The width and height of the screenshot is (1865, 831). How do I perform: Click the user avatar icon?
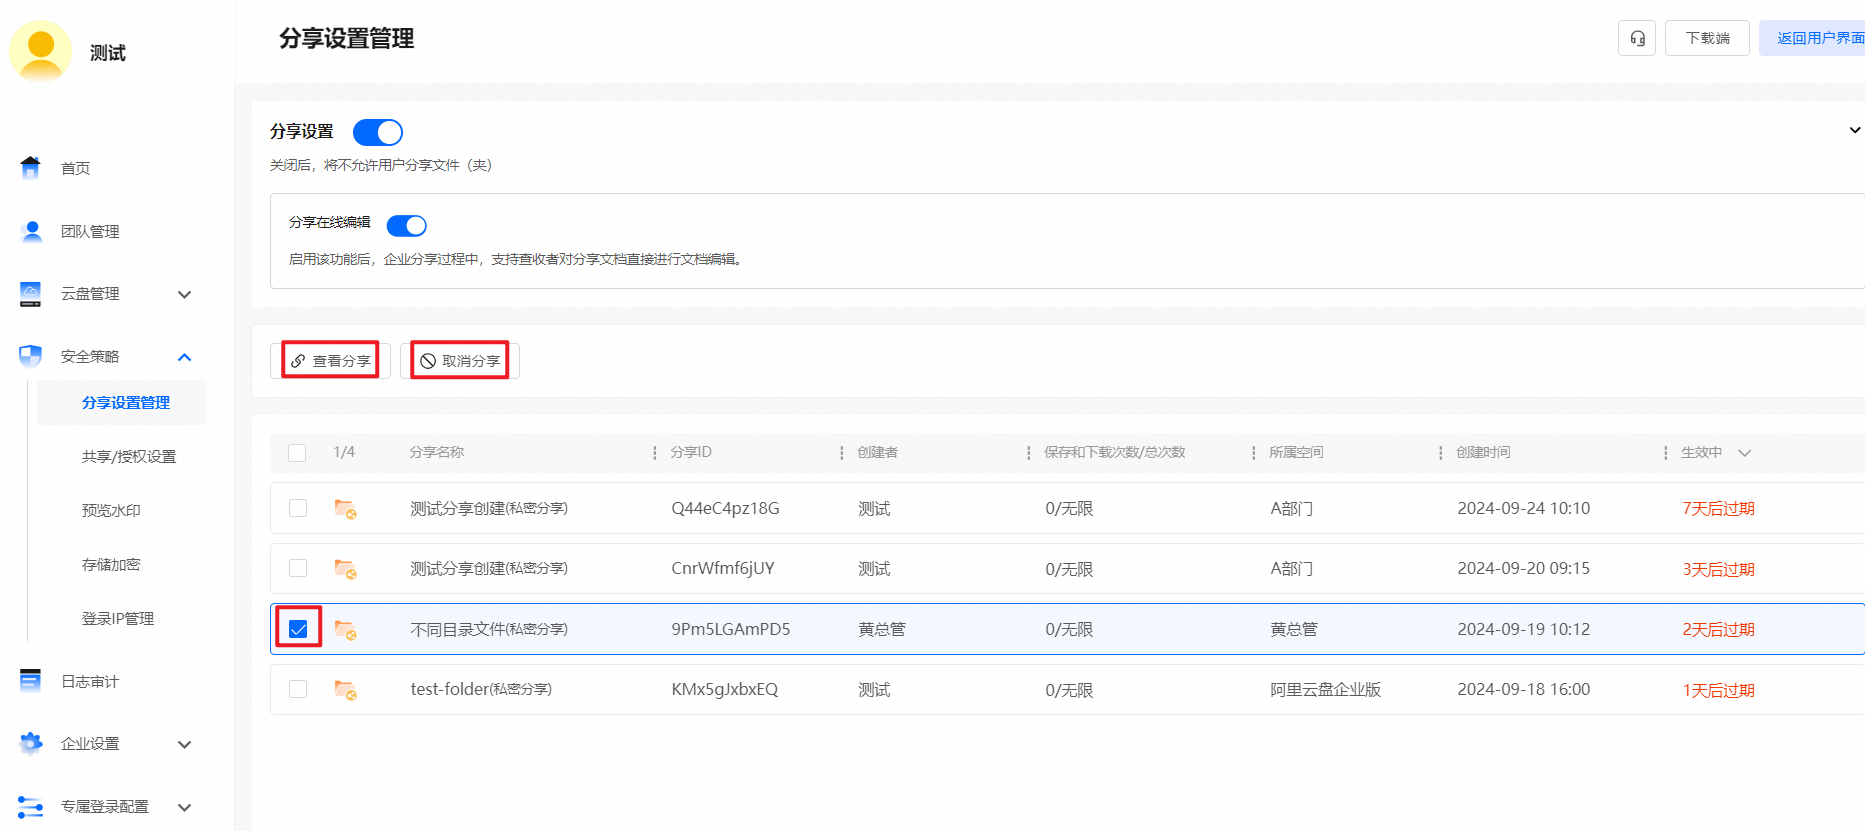[x=41, y=51]
